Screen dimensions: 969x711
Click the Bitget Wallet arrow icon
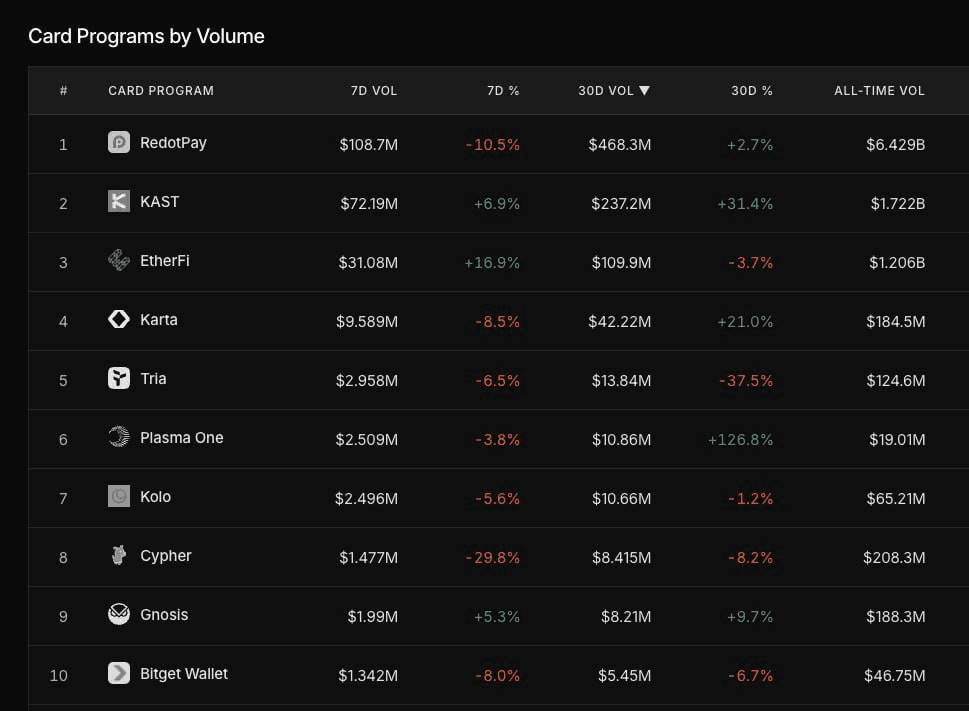click(119, 673)
